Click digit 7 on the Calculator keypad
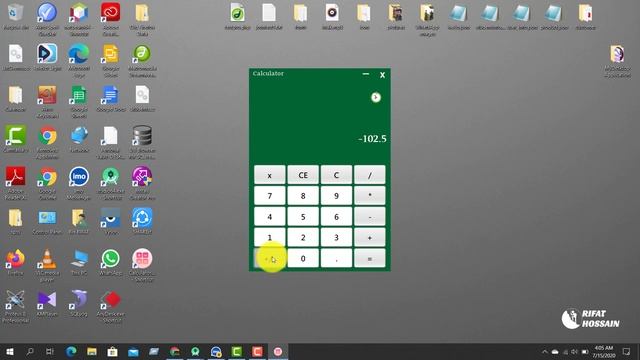Image resolution: width=640 pixels, height=360 pixels. pos(269,196)
